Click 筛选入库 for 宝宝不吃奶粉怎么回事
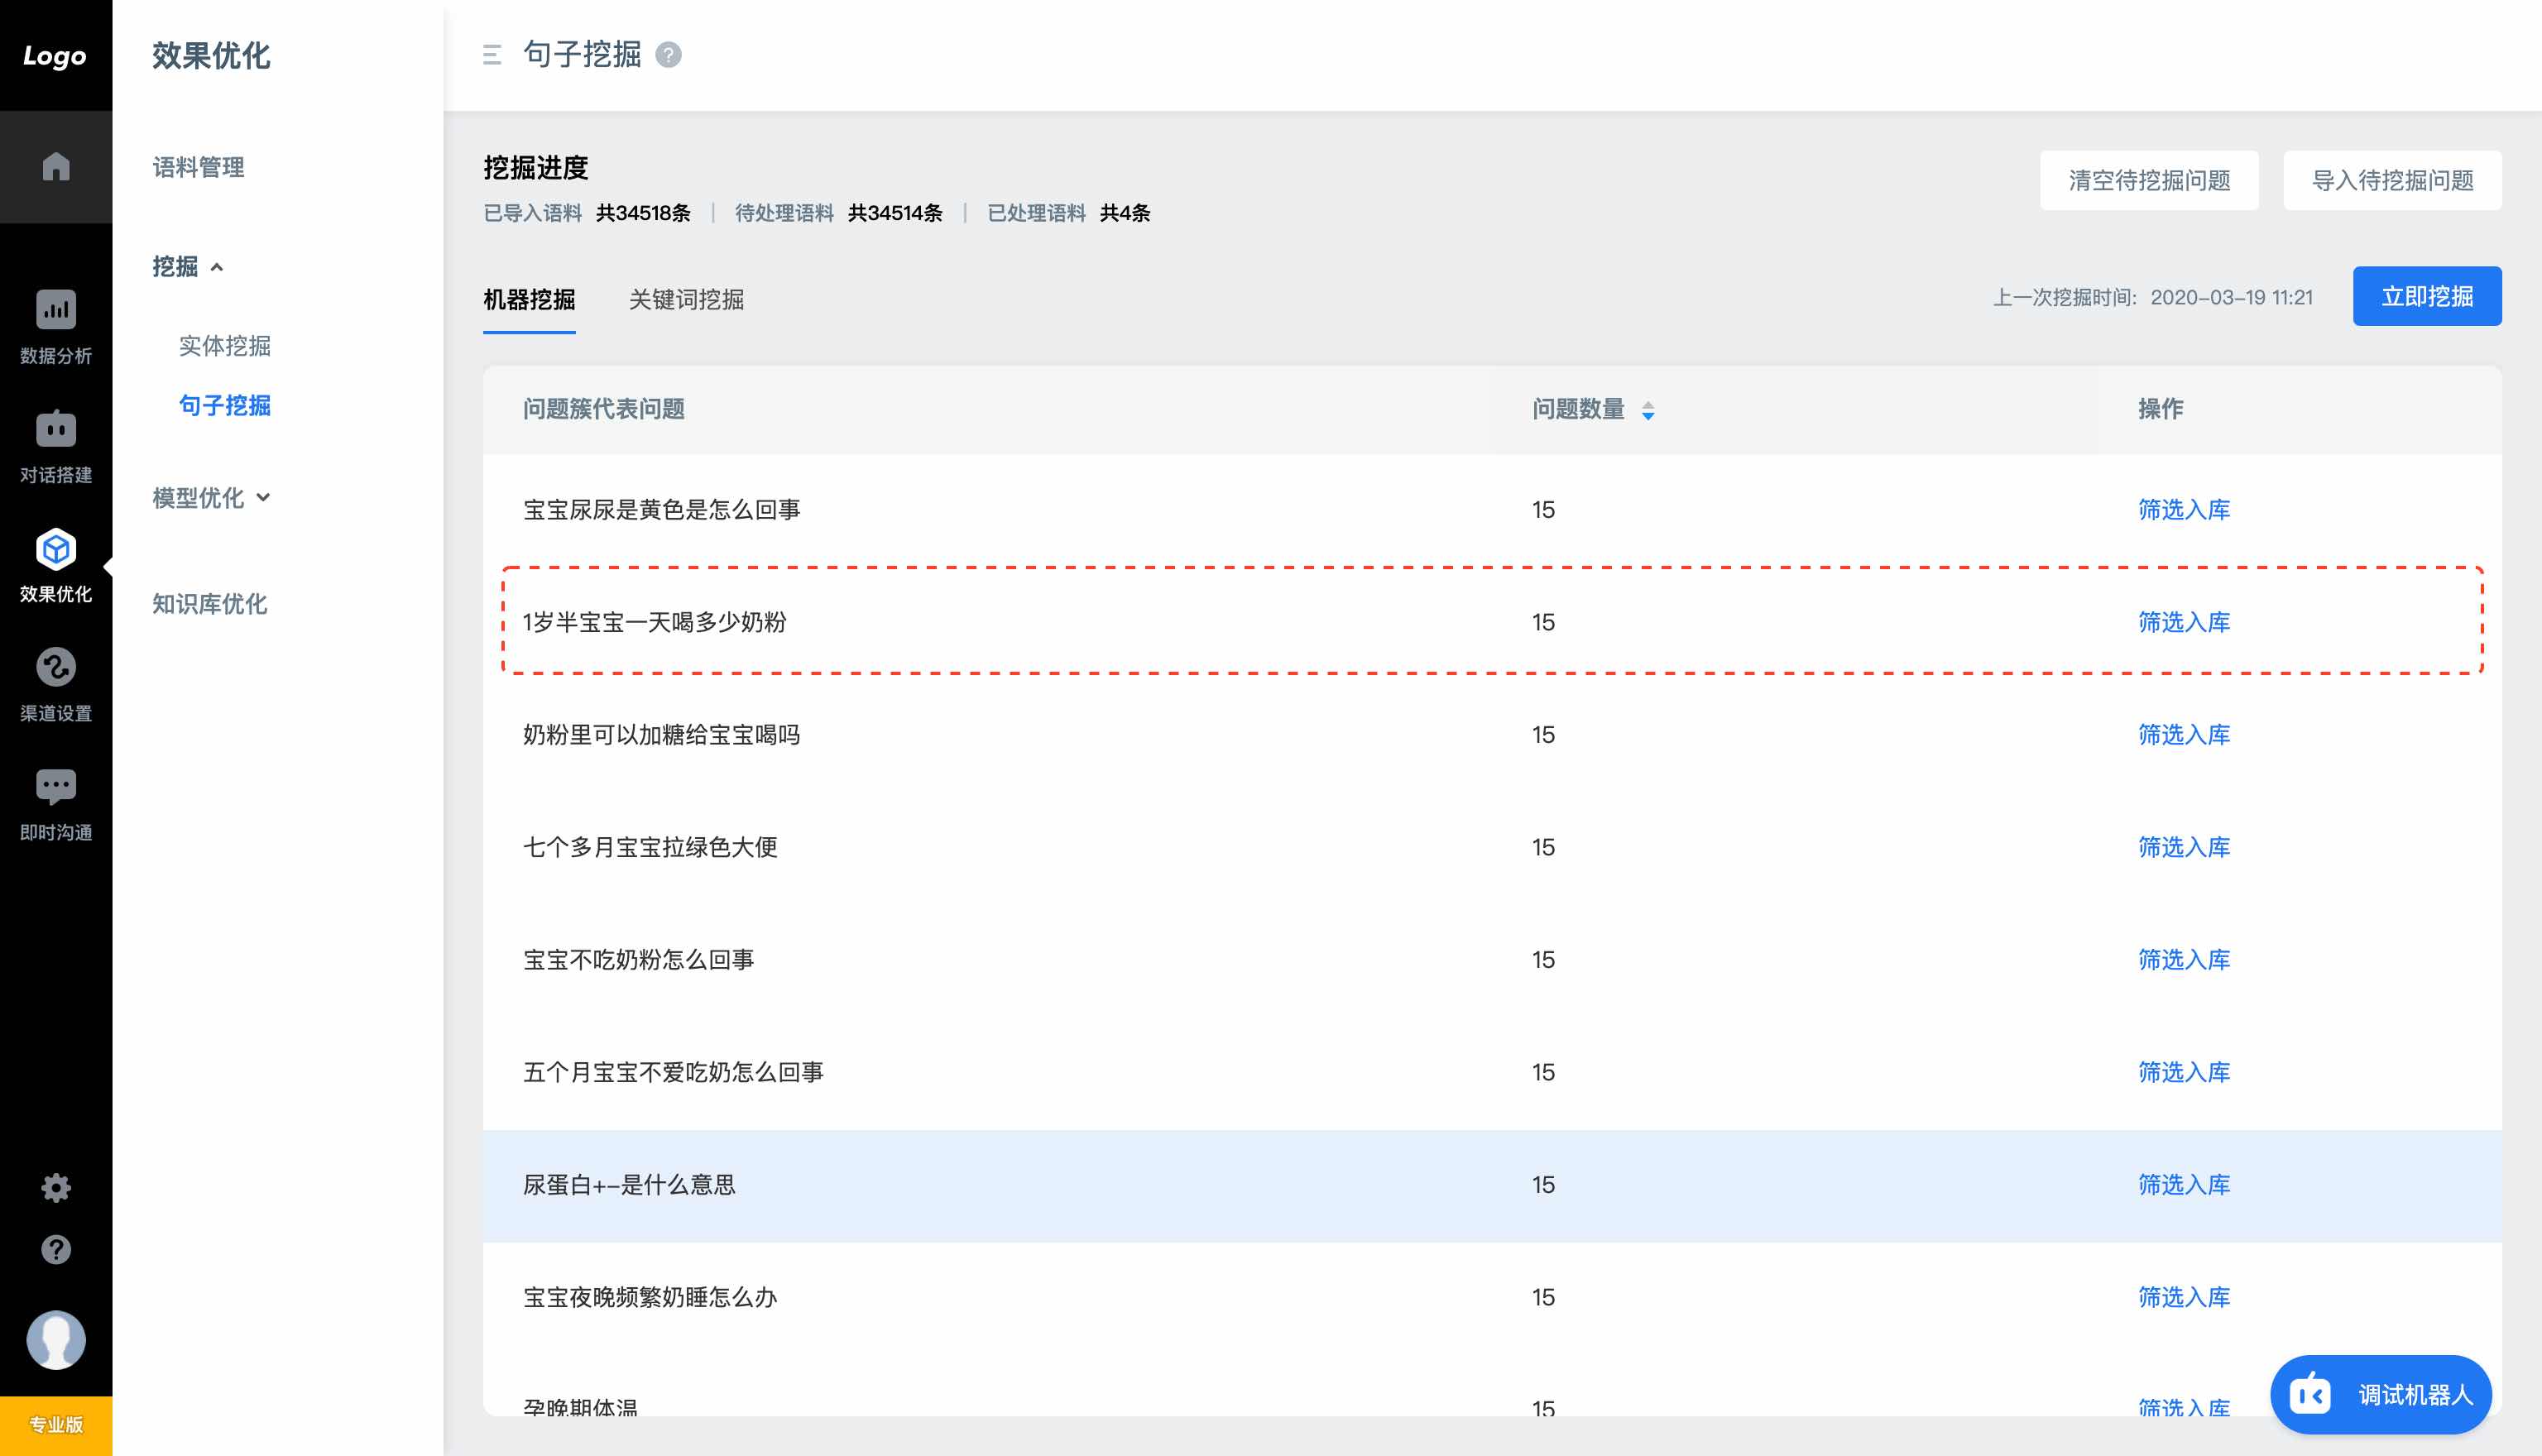This screenshot has height=1456, width=2542. click(2184, 959)
